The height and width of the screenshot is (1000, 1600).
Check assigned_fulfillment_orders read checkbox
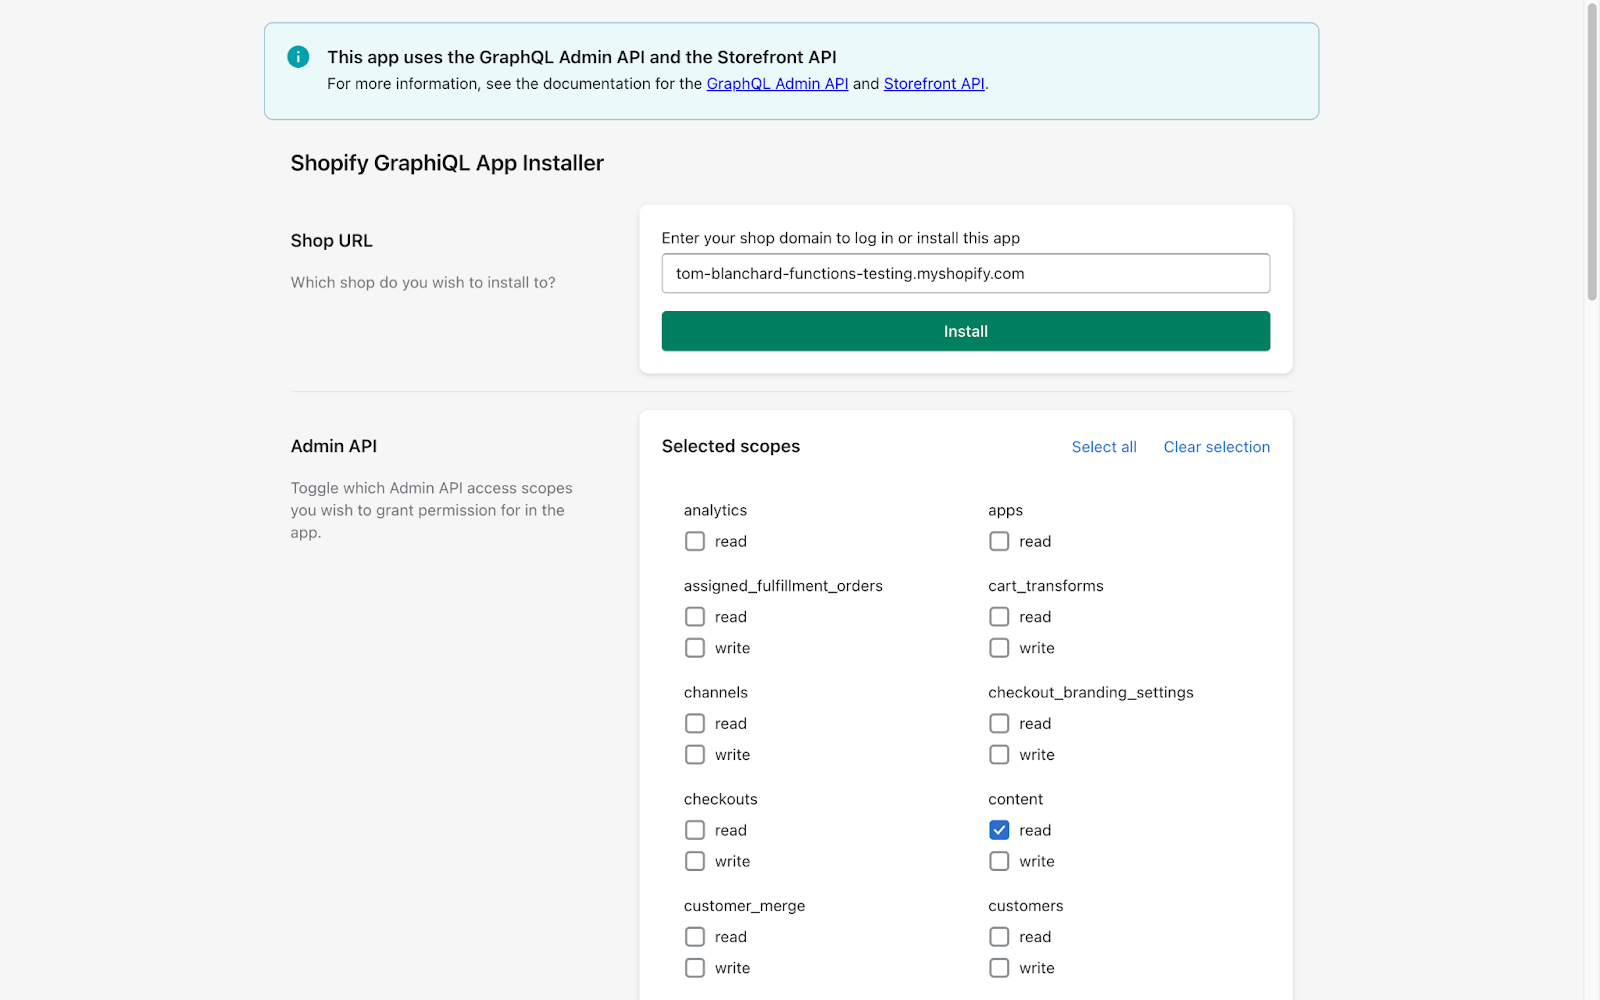[x=695, y=617]
